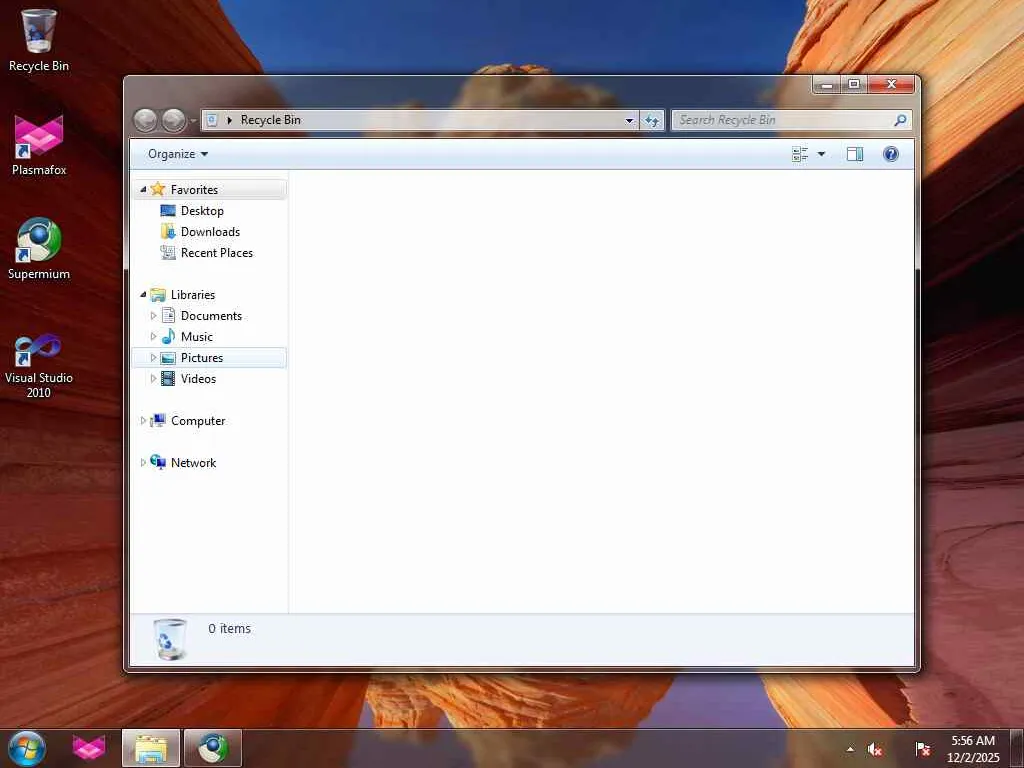Close the Recycle Bin window
Viewport: 1024px width, 768px height.
[x=891, y=84]
